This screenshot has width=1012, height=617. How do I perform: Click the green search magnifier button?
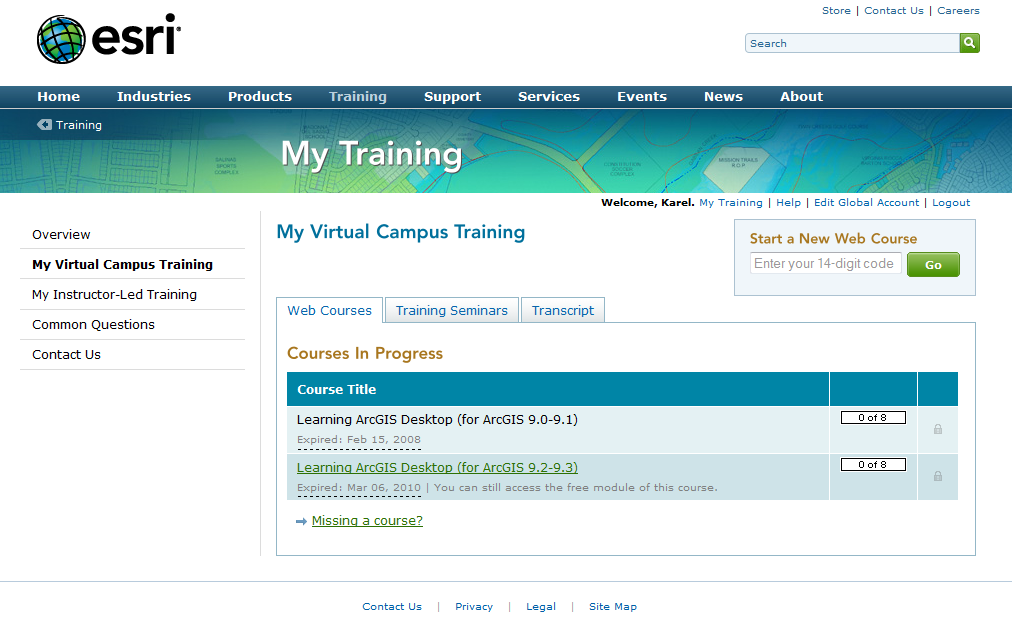(969, 43)
